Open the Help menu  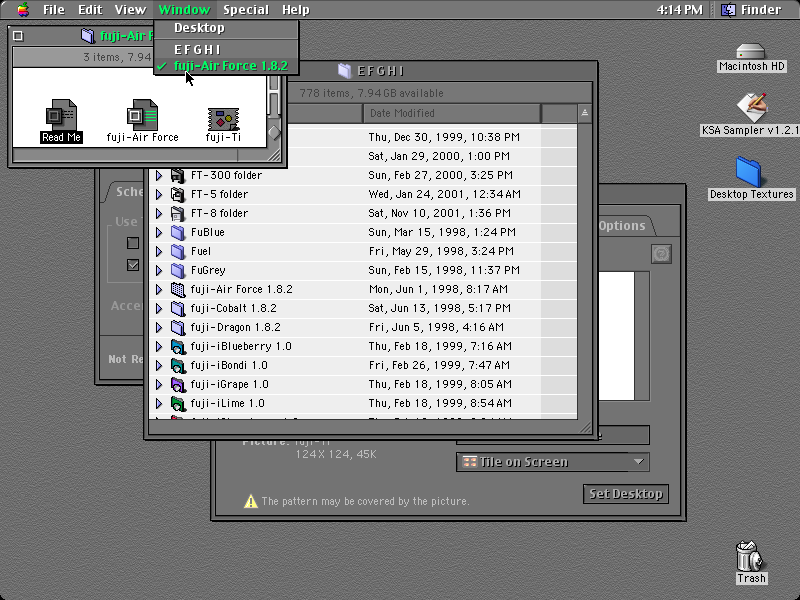[x=296, y=10]
